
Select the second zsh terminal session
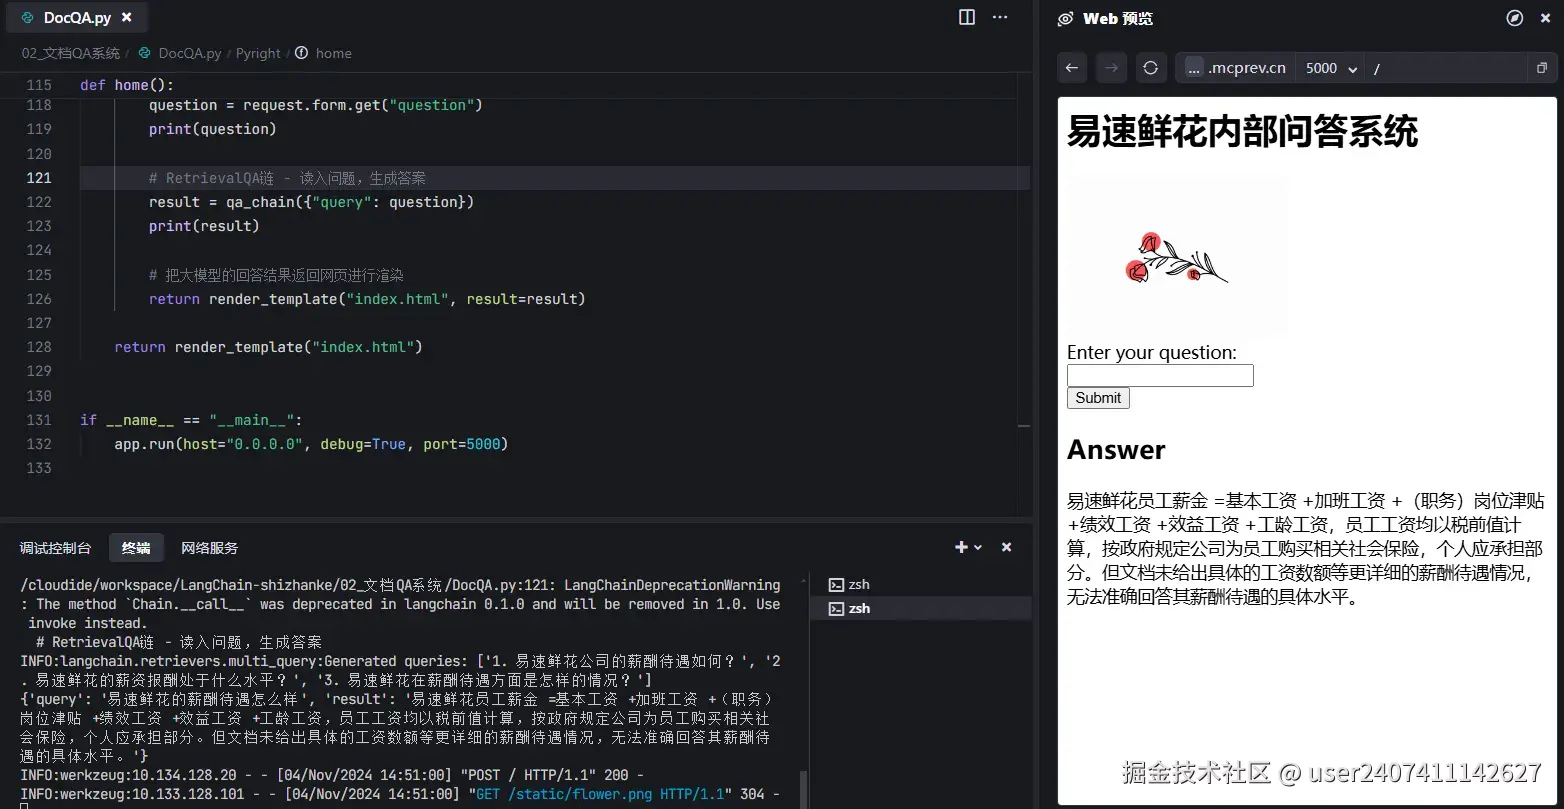click(920, 608)
